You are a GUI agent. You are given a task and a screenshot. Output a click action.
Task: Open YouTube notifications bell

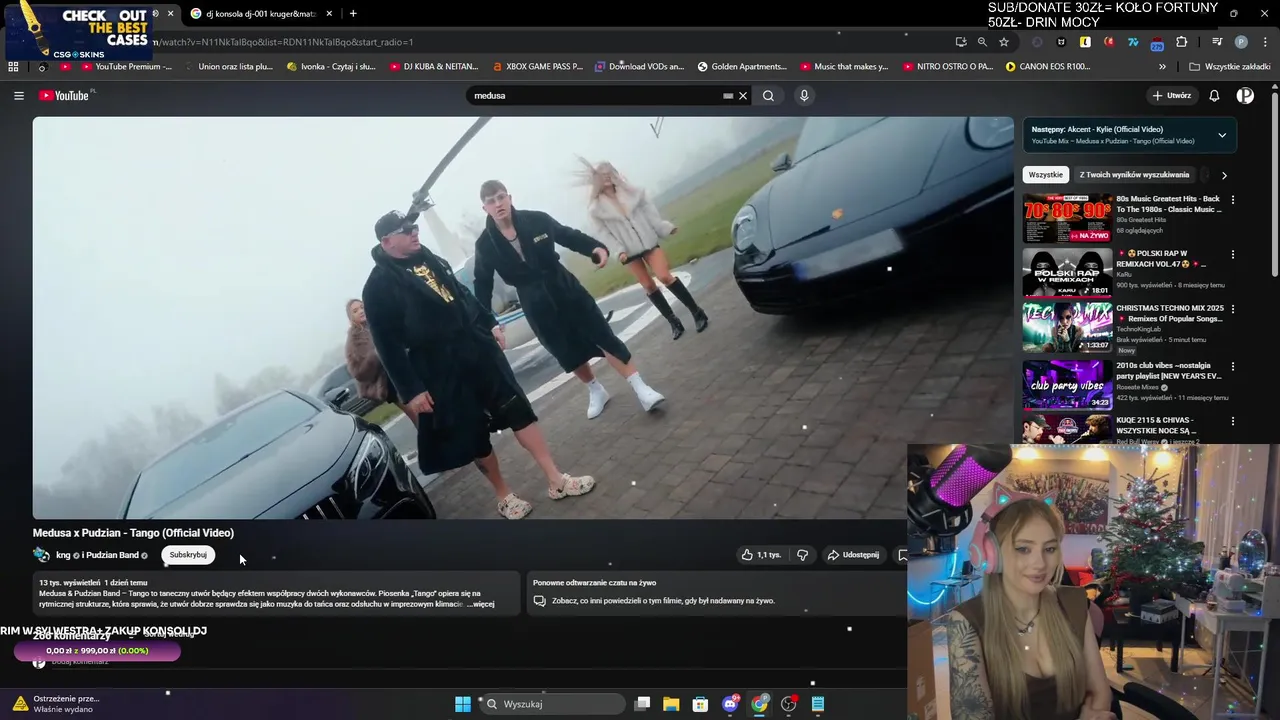[1214, 96]
